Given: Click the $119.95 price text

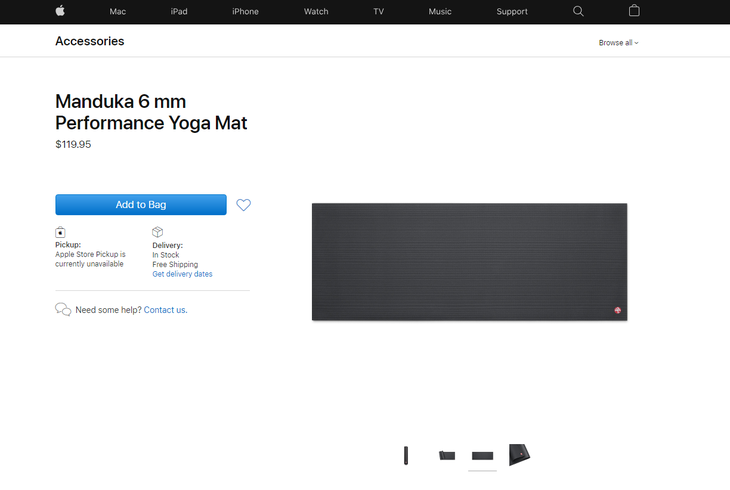Looking at the screenshot, I should tap(73, 144).
